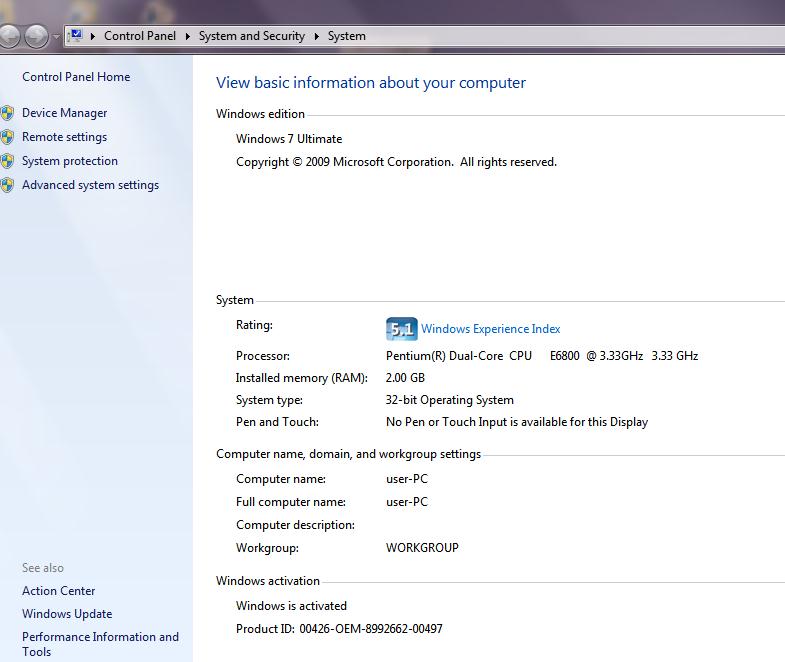The height and width of the screenshot is (662, 785).
Task: Click the No Pen or Touch Input text
Action: coord(517,422)
